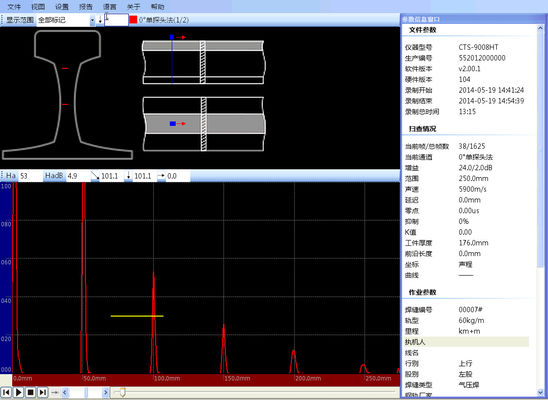
Task: Click the parameter panel vertical scrollbar thumb
Action: [540, 150]
